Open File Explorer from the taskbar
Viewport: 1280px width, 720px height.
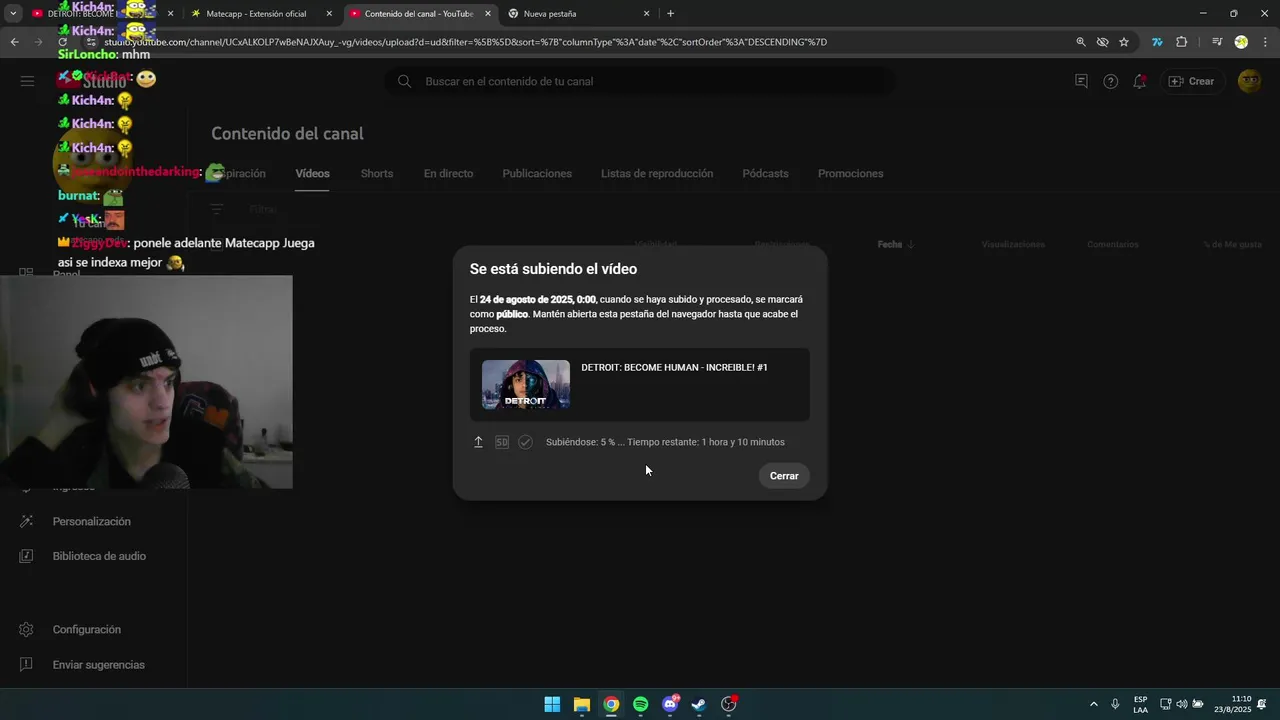pos(582,704)
